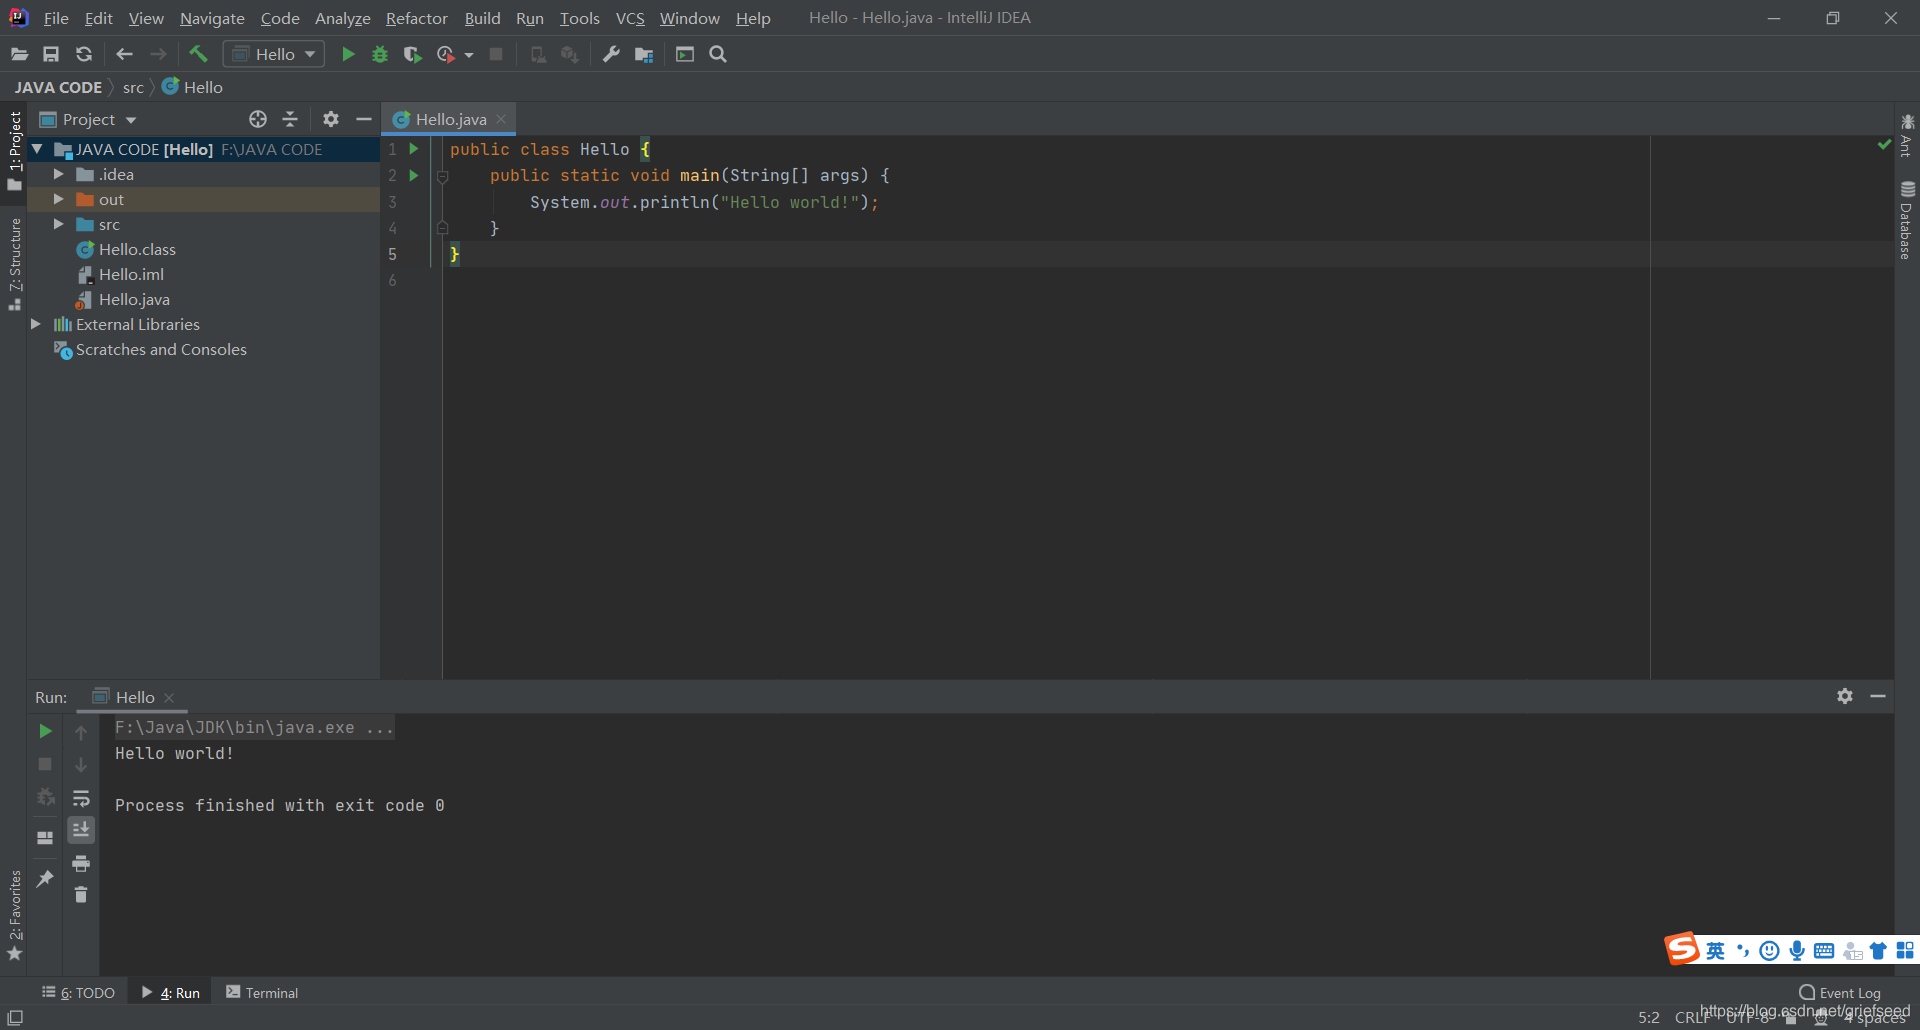Viewport: 1920px width, 1030px height.
Task: Close the Hello.java editor tab
Action: (x=502, y=119)
